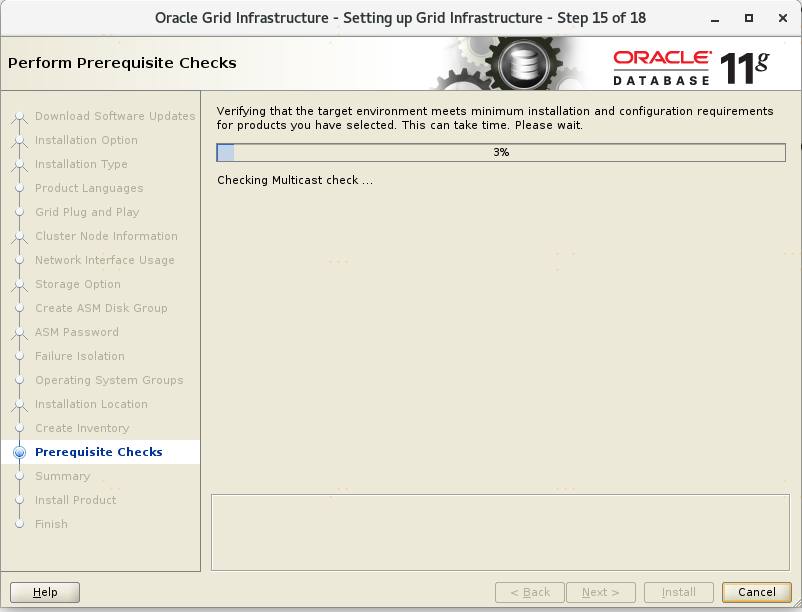Choose the Installation Location step
Image resolution: width=802 pixels, height=612 pixels.
point(91,404)
